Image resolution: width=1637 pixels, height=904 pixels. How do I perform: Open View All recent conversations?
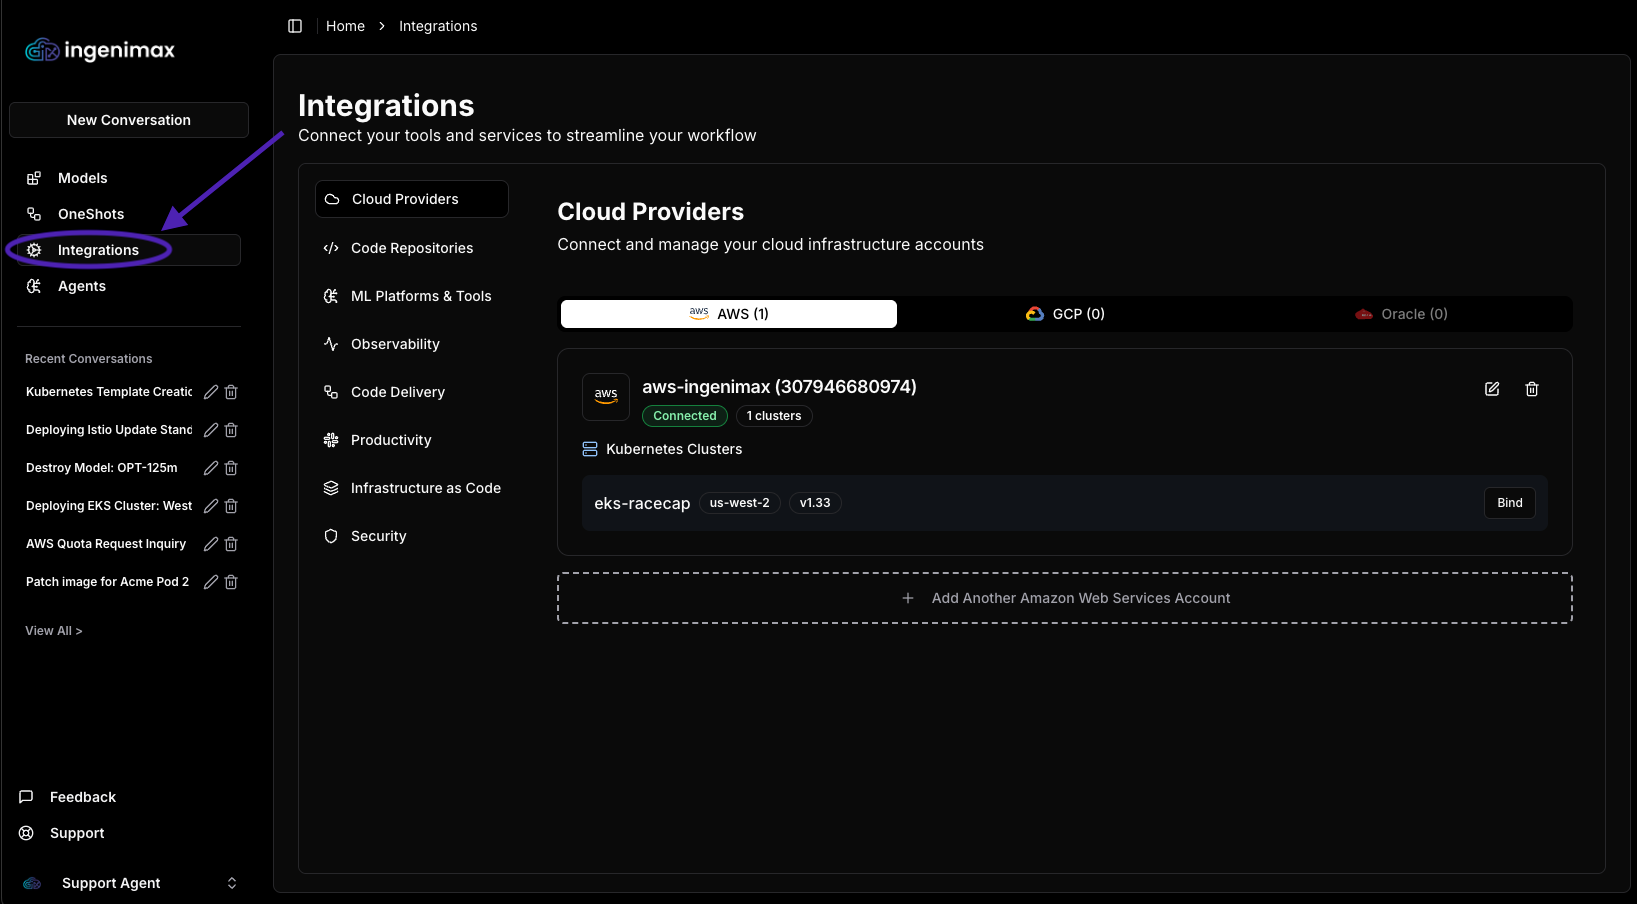tap(54, 631)
